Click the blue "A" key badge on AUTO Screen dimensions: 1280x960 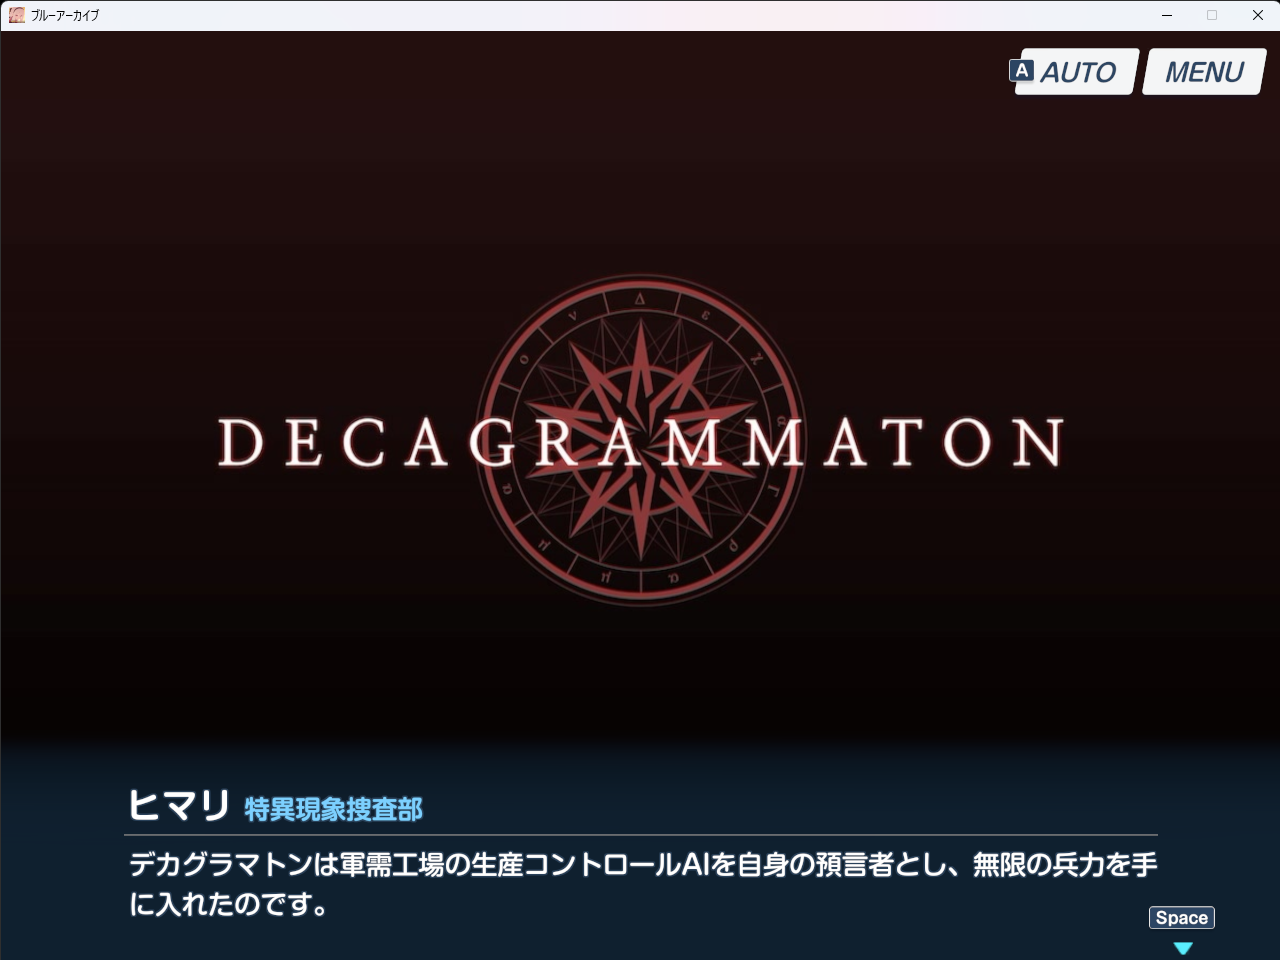[1021, 70]
